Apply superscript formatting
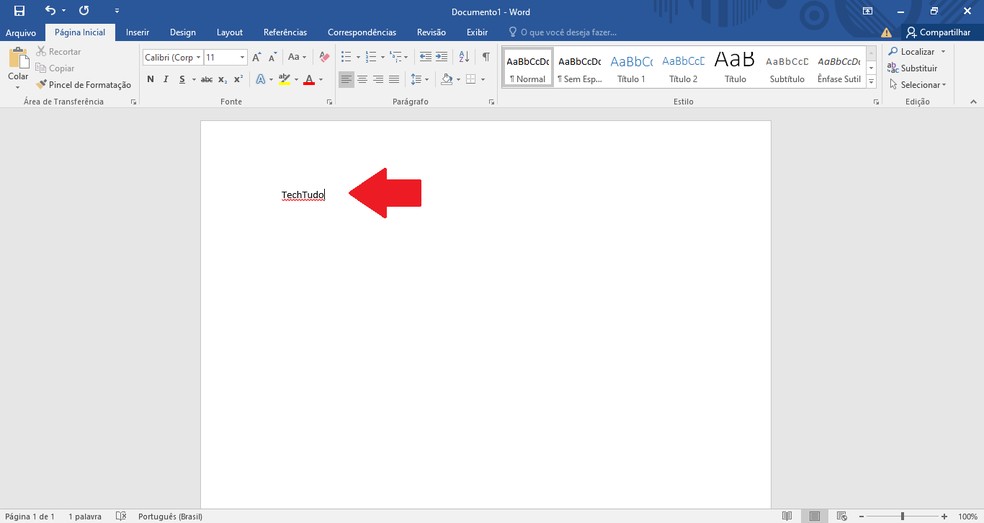 pyautogui.click(x=238, y=79)
